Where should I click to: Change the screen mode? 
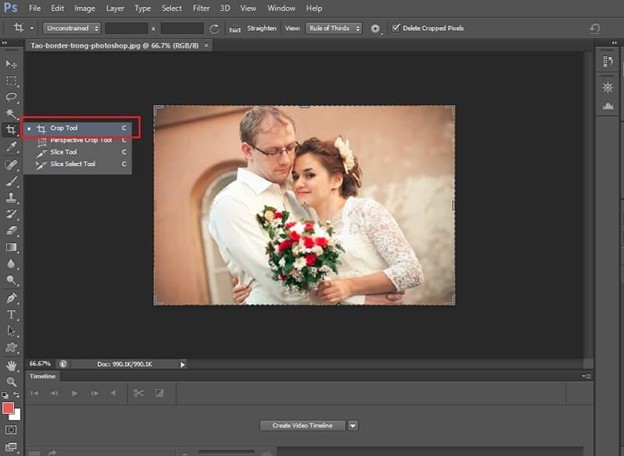tap(11, 447)
